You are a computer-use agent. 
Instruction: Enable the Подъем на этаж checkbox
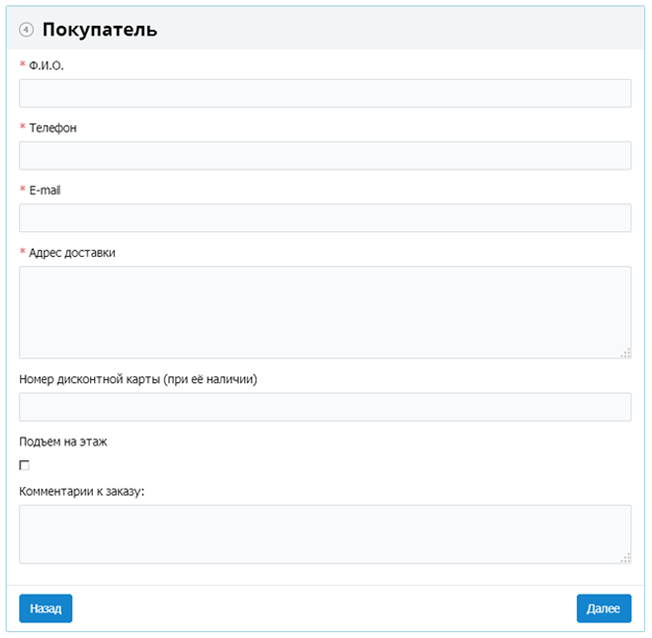(25, 465)
